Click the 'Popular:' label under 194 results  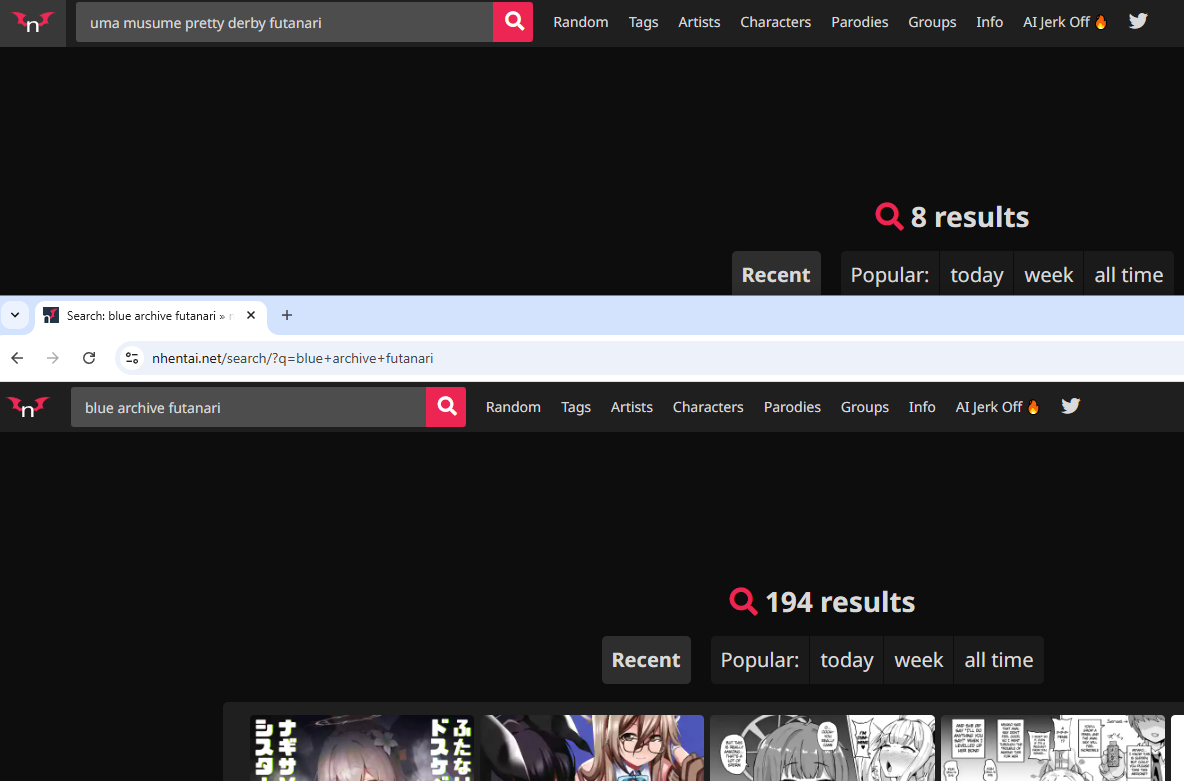click(x=760, y=660)
